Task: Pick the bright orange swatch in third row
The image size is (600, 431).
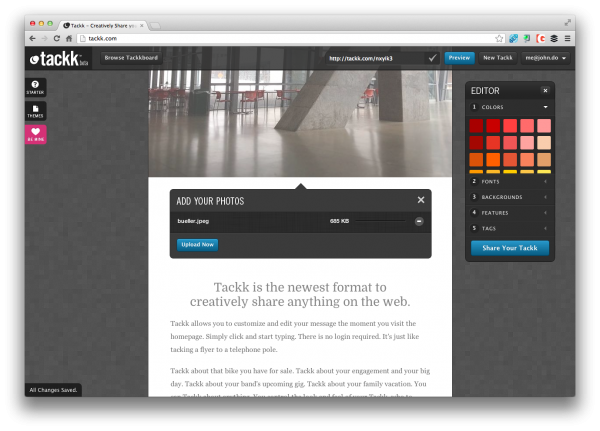Action: tap(493, 160)
